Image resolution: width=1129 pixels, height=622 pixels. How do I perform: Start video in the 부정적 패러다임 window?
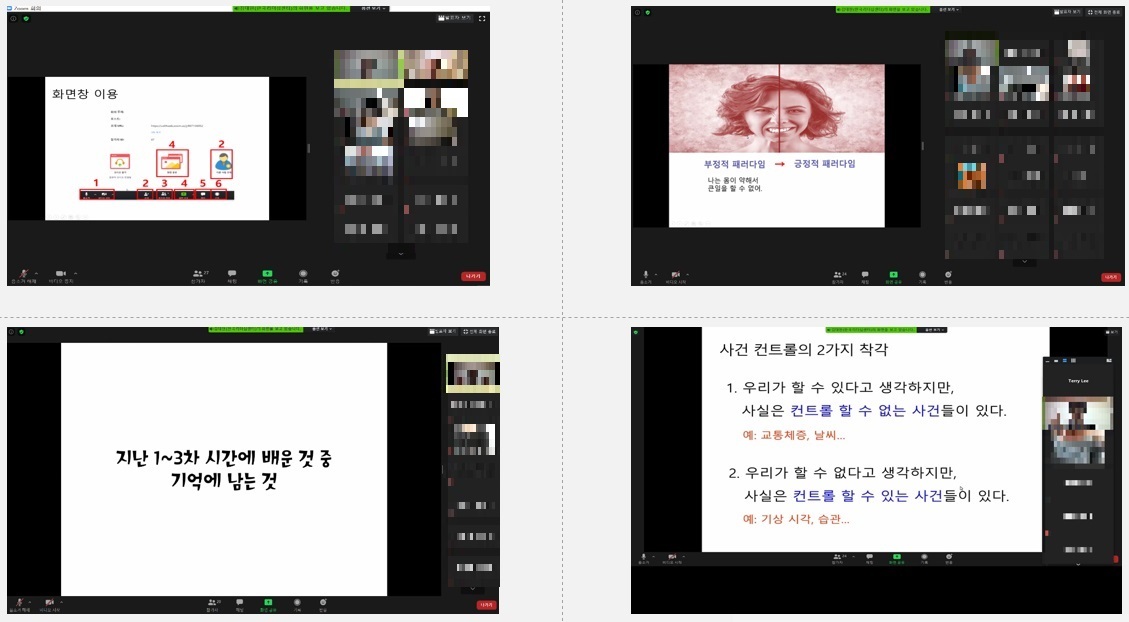(x=675, y=276)
